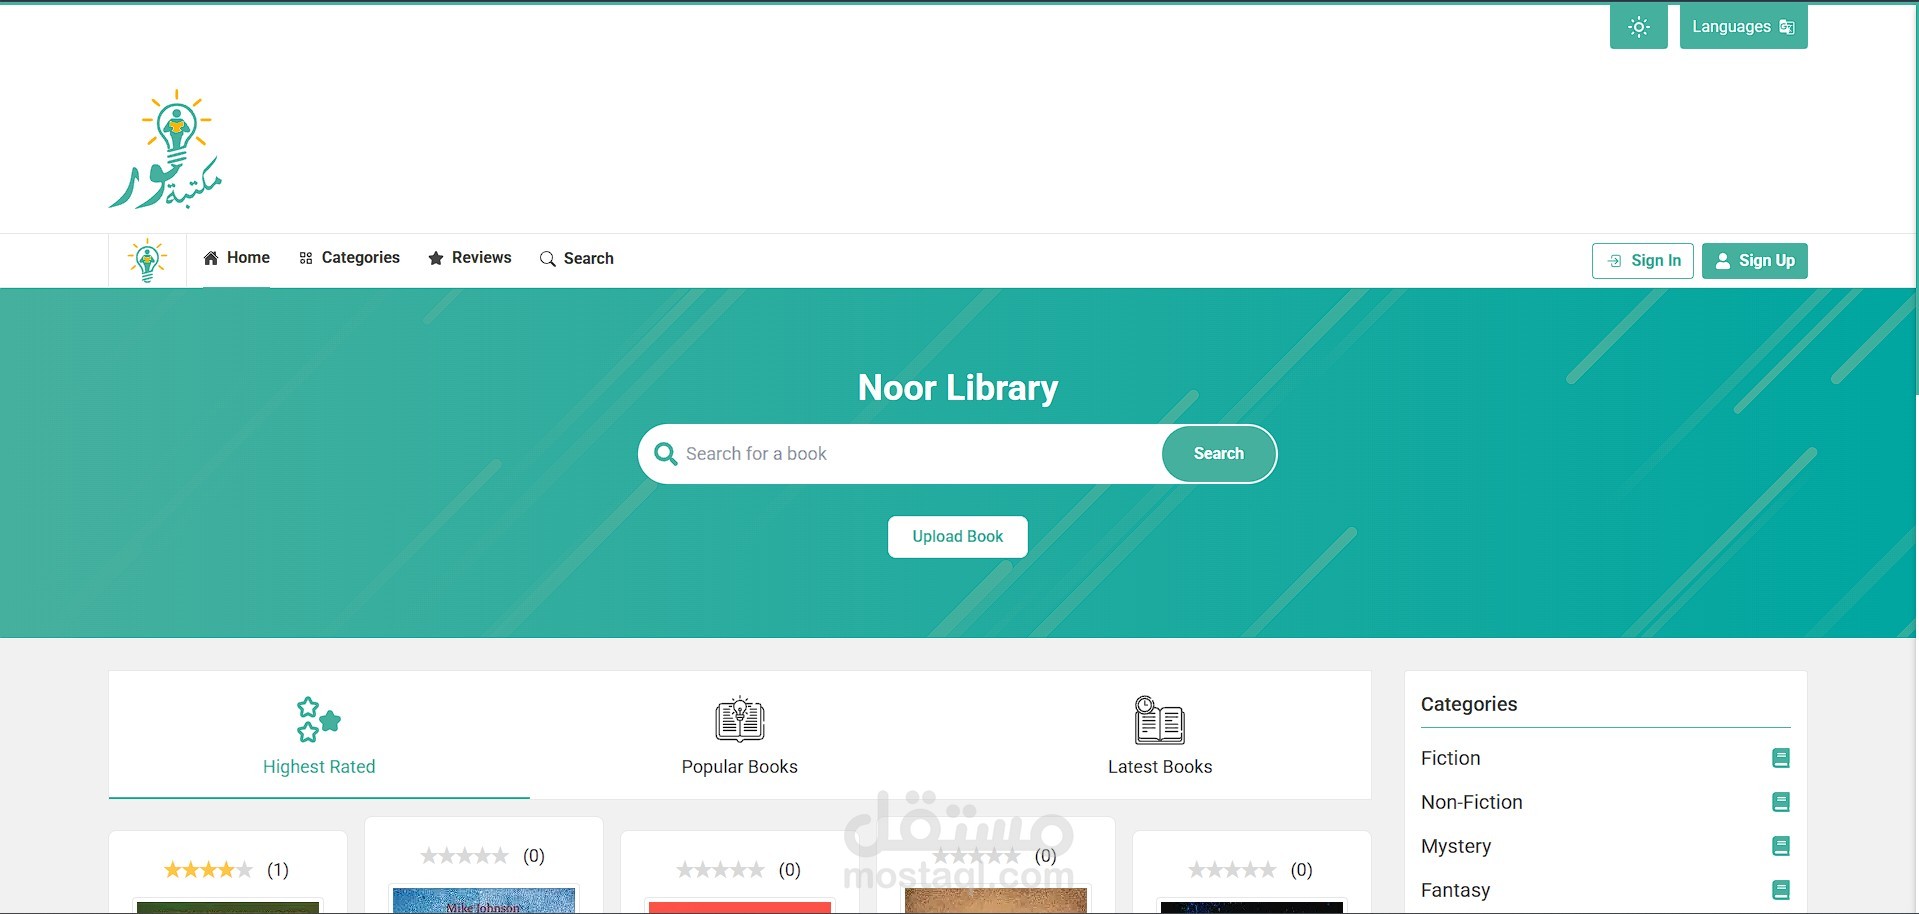Click the magnifier icon inside the search bar
Image resolution: width=1919 pixels, height=914 pixels.
664,453
